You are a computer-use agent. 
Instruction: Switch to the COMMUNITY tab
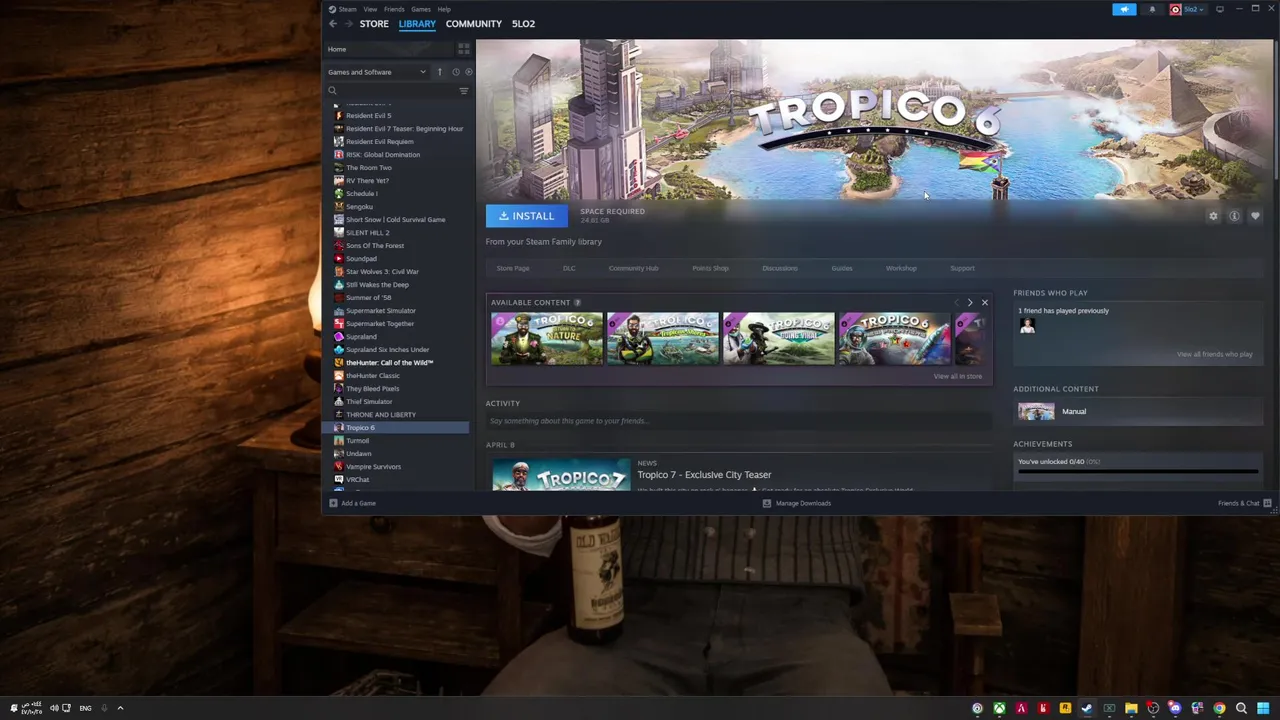(x=474, y=24)
